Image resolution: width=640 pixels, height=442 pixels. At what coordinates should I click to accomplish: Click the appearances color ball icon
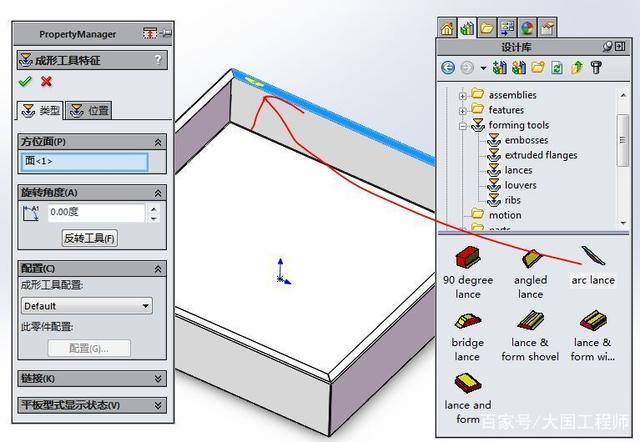click(527, 28)
